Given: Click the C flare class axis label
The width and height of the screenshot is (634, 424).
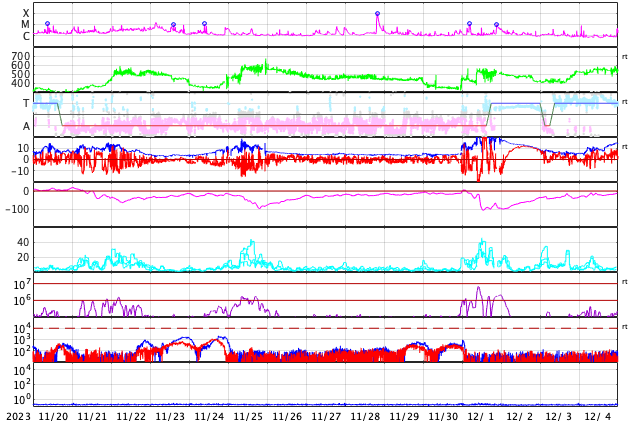Looking at the screenshot, I should [26, 36].
